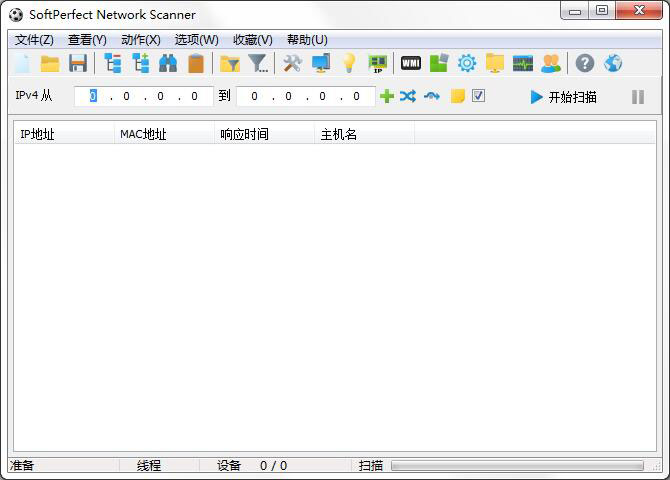670x480 pixels.
Task: Click the light bulb toolbar icon
Action: (x=349, y=64)
